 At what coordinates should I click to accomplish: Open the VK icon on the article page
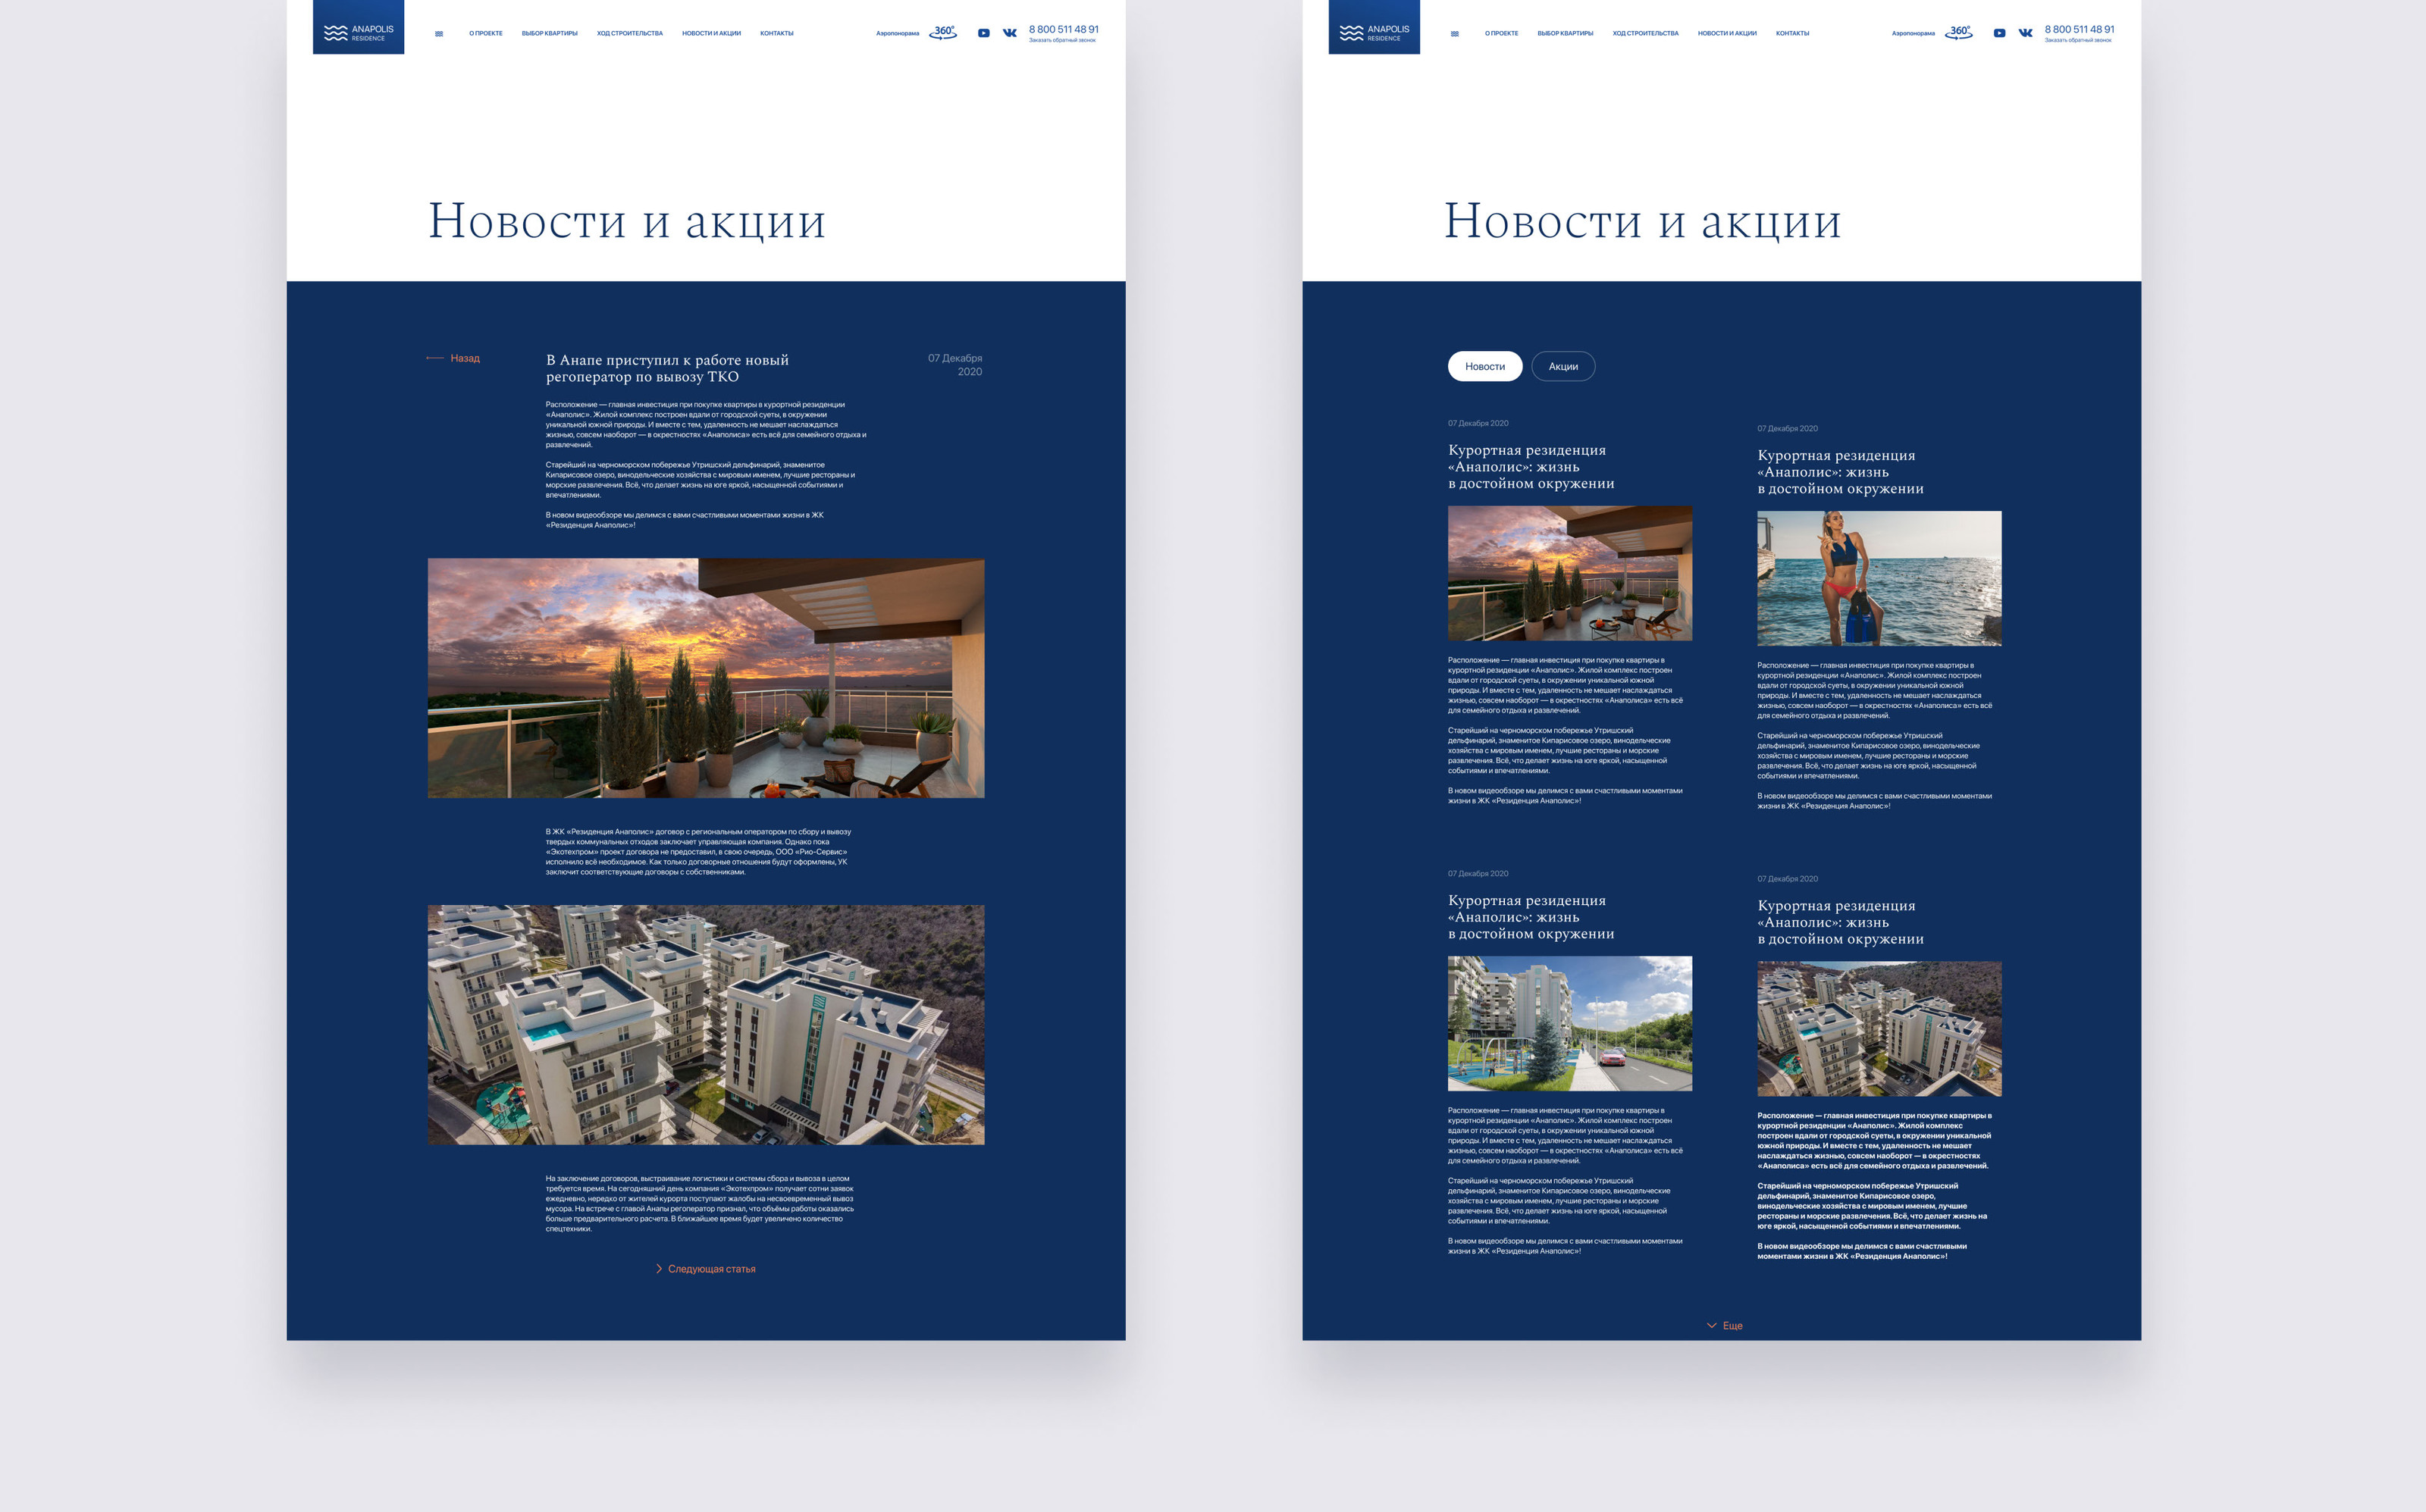(1010, 33)
